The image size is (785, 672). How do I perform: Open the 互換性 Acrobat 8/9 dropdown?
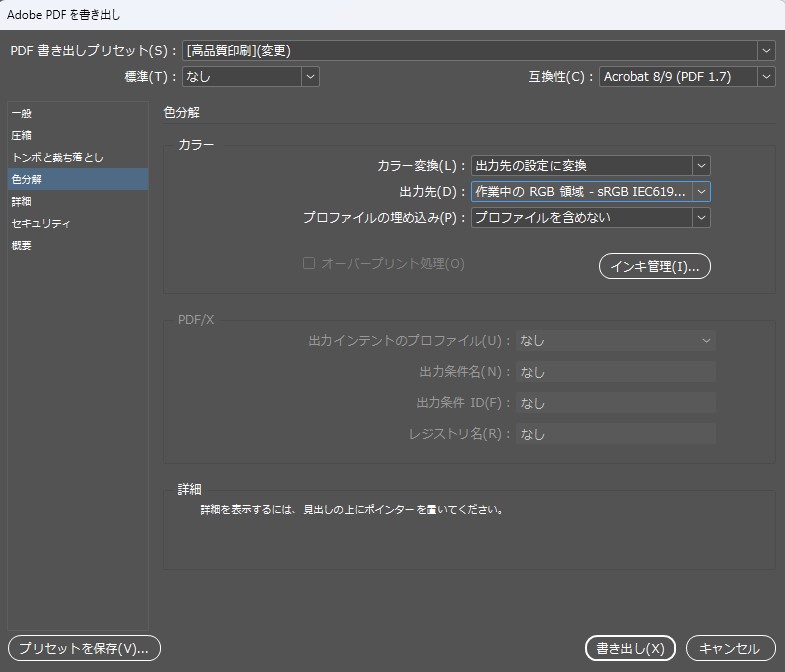(687, 77)
